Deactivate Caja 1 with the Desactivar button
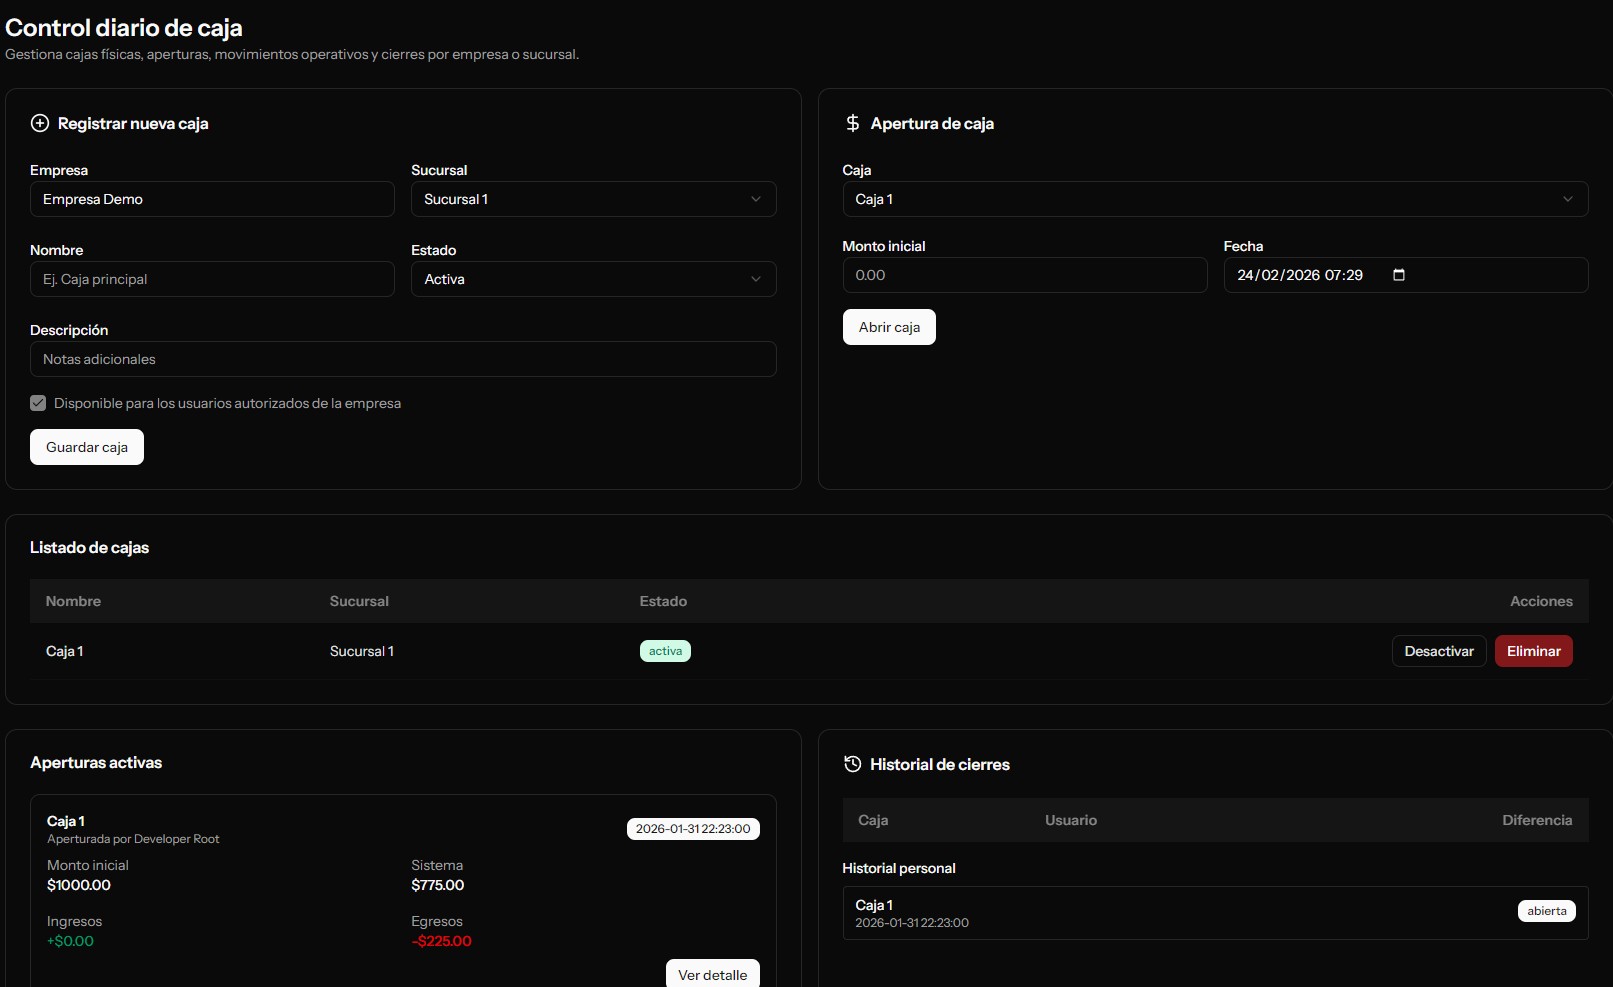Viewport: 1613px width, 987px height. point(1438,651)
